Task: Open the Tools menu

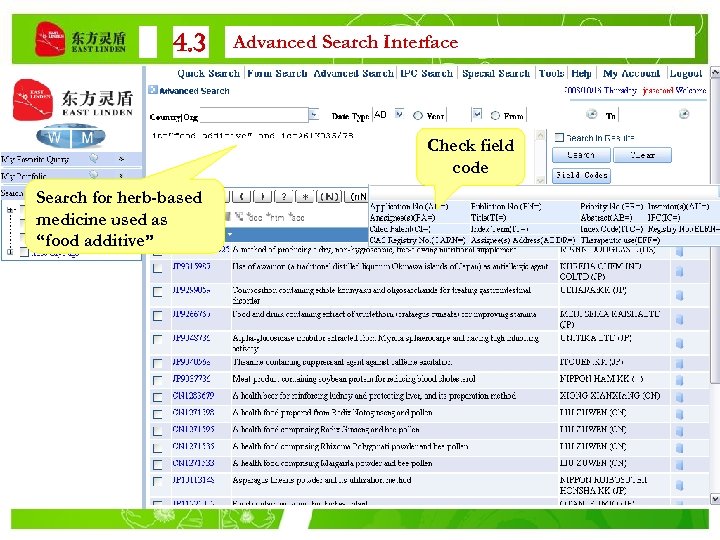Action: click(551, 73)
